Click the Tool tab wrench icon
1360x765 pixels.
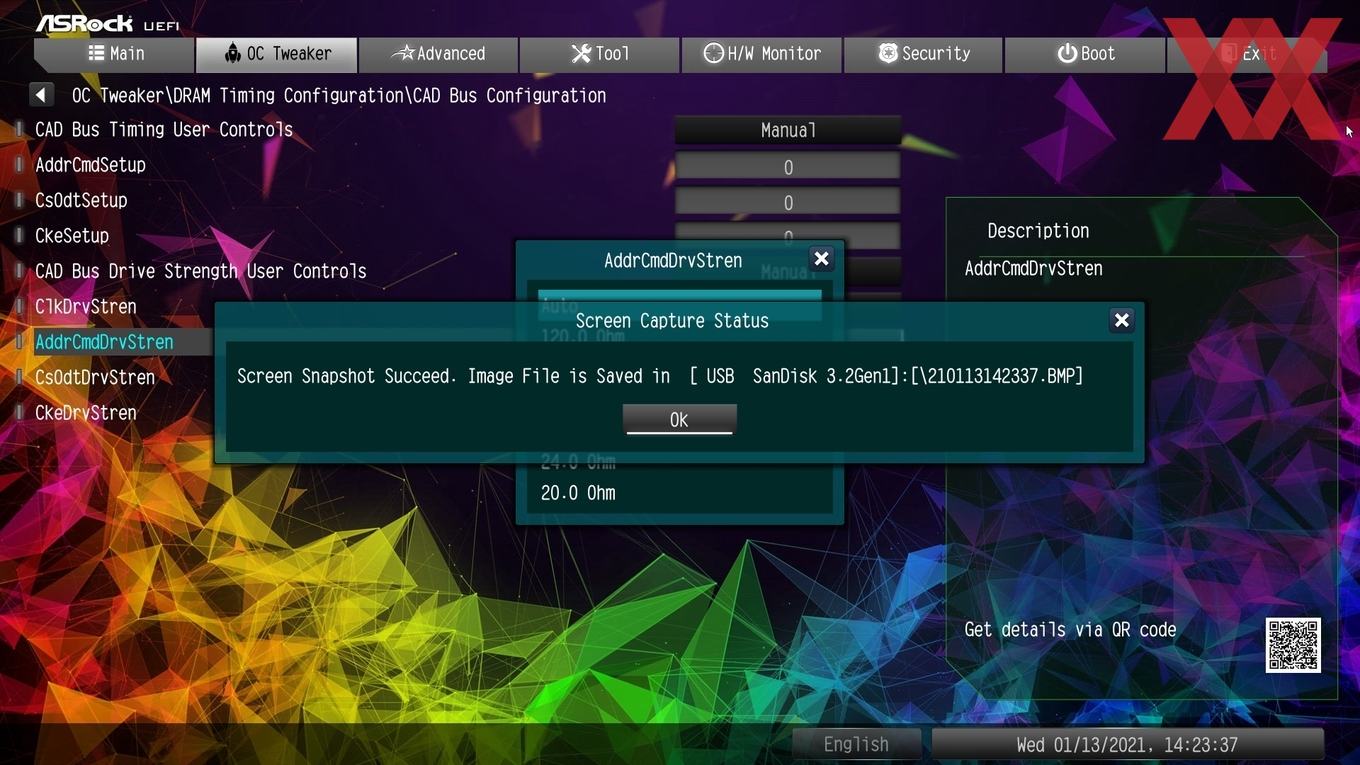(581, 53)
